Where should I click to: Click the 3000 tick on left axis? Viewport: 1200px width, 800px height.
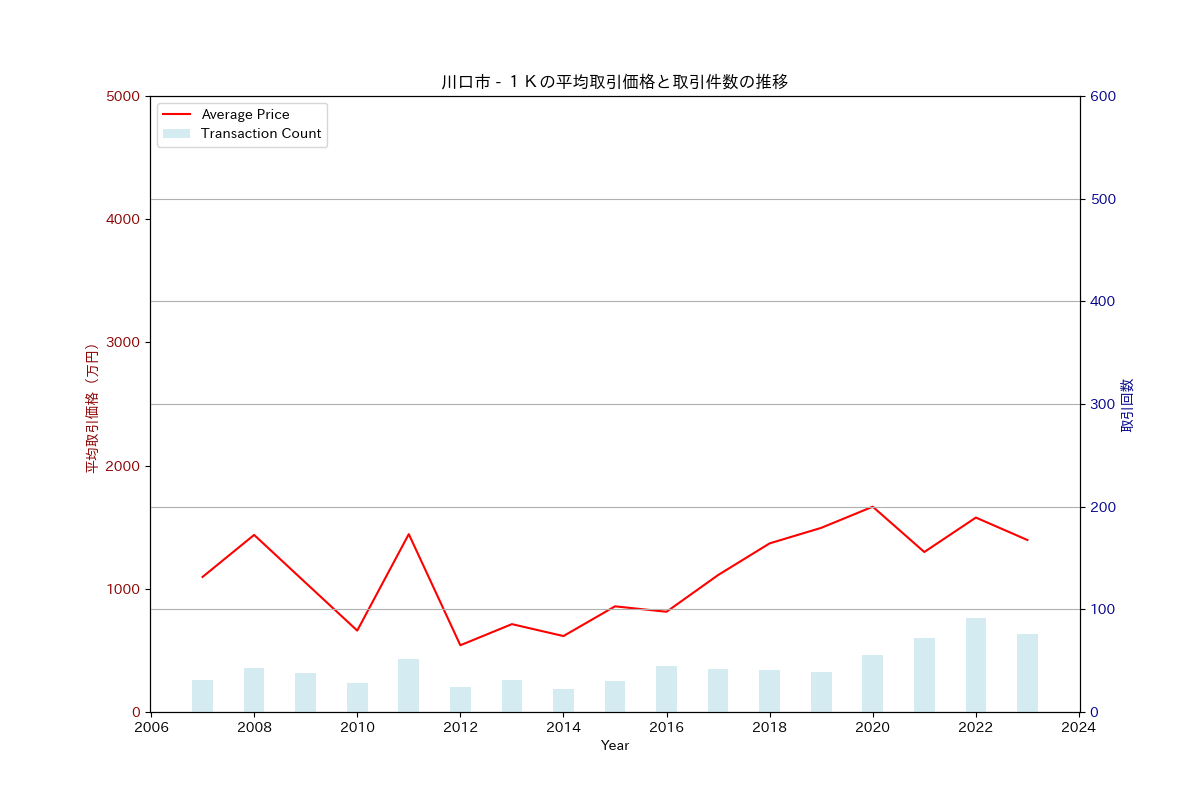[125, 342]
